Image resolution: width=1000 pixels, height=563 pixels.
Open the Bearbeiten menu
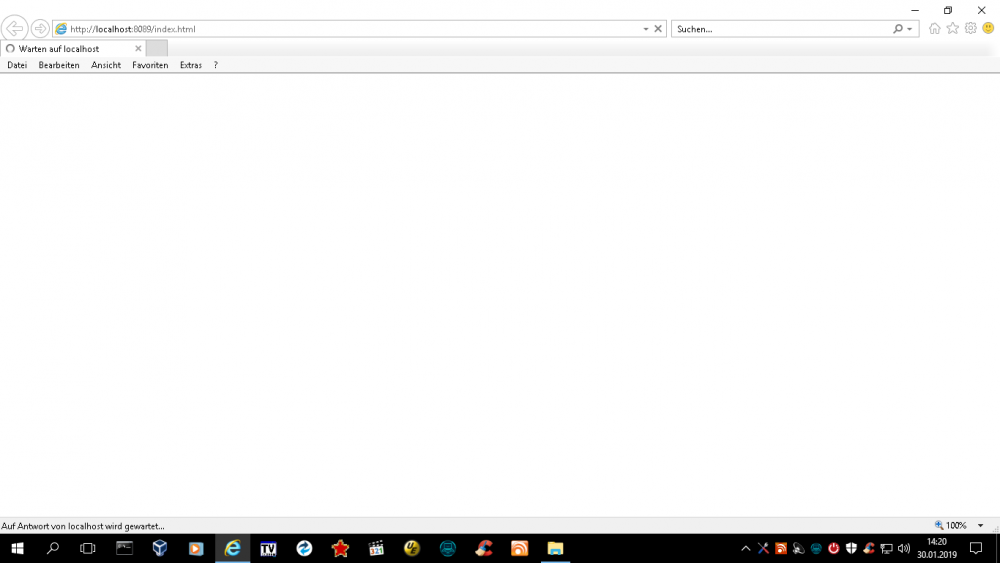[x=59, y=65]
